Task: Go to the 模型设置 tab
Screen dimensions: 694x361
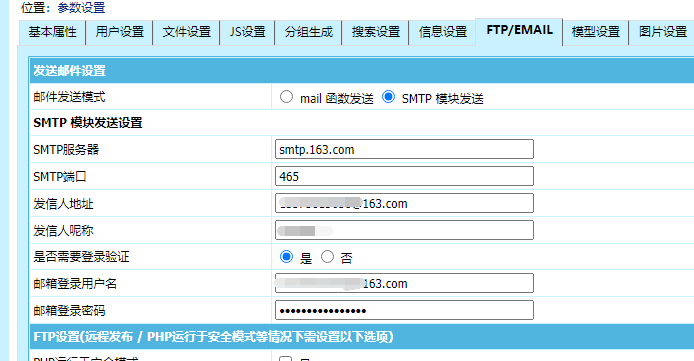Action: [596, 32]
